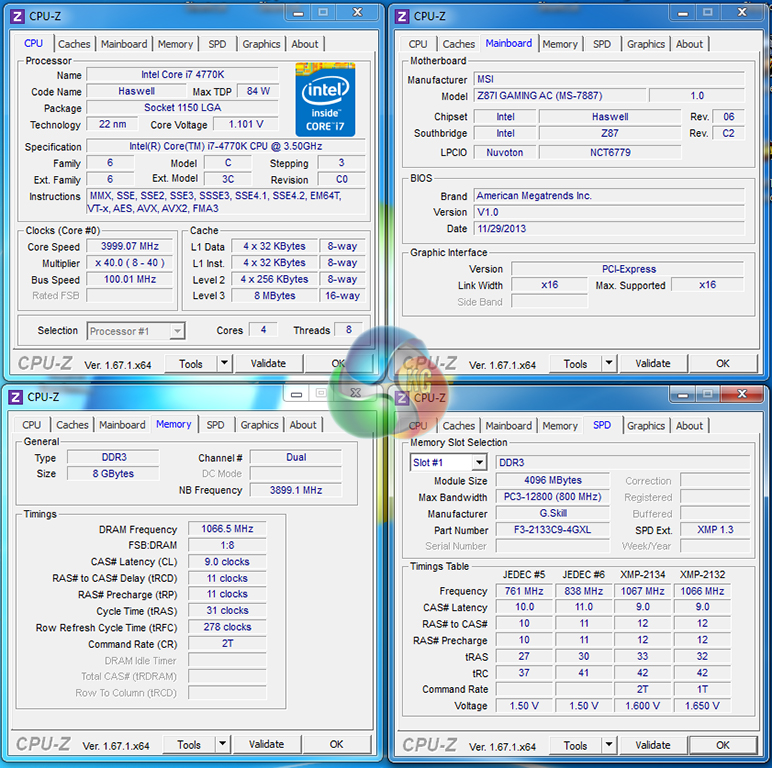This screenshot has height=768, width=772.
Task: Open Graphics tab in Motherboard window
Action: (x=646, y=44)
